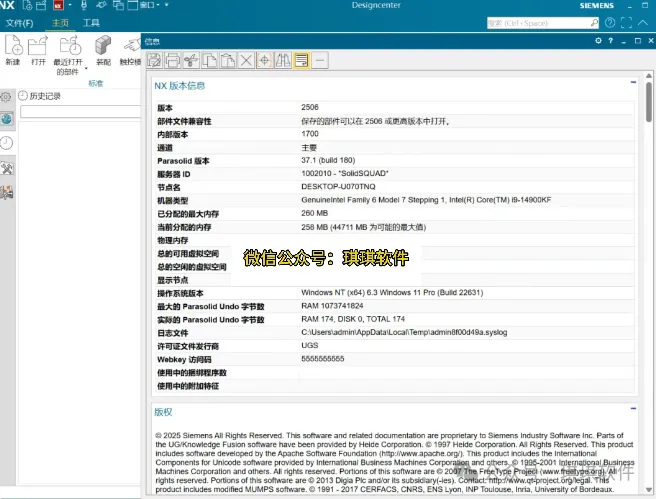Click the find binoculars icon in the Information toolbar
The image size is (656, 499).
(283, 60)
